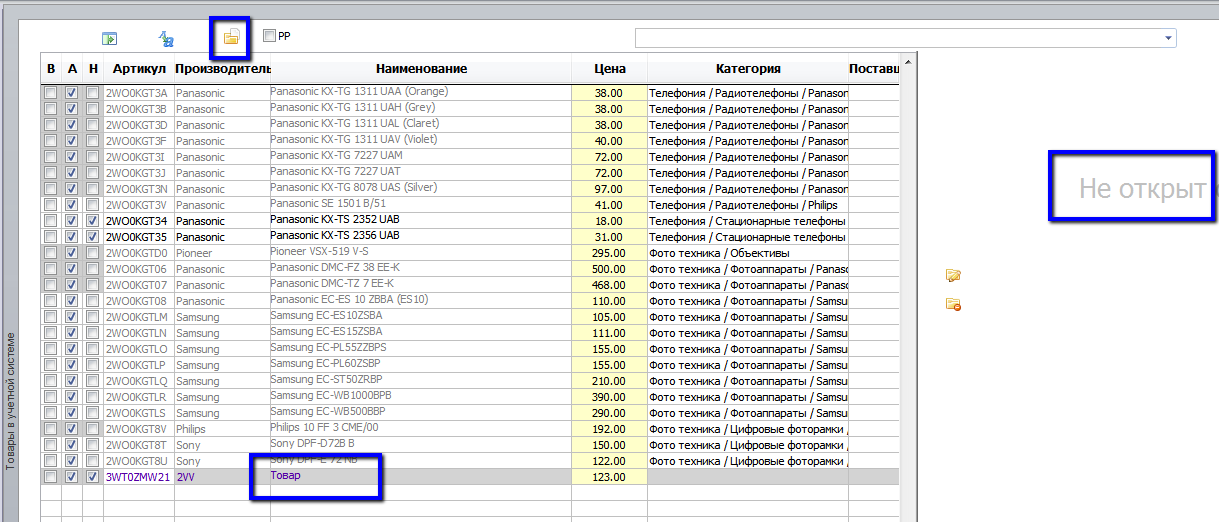Select Panasonic DMC-FZ 38 EE-K name cell

click(x=421, y=268)
